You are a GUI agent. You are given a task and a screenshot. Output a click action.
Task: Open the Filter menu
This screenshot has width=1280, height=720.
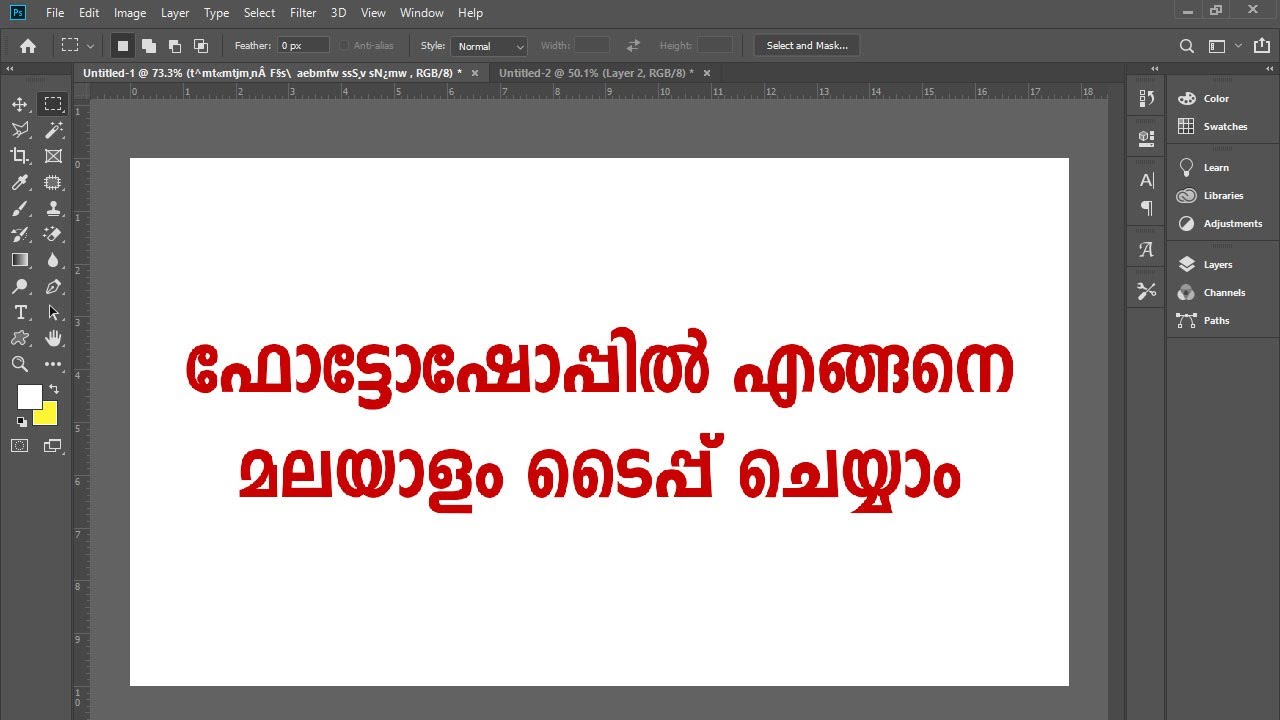click(x=303, y=13)
